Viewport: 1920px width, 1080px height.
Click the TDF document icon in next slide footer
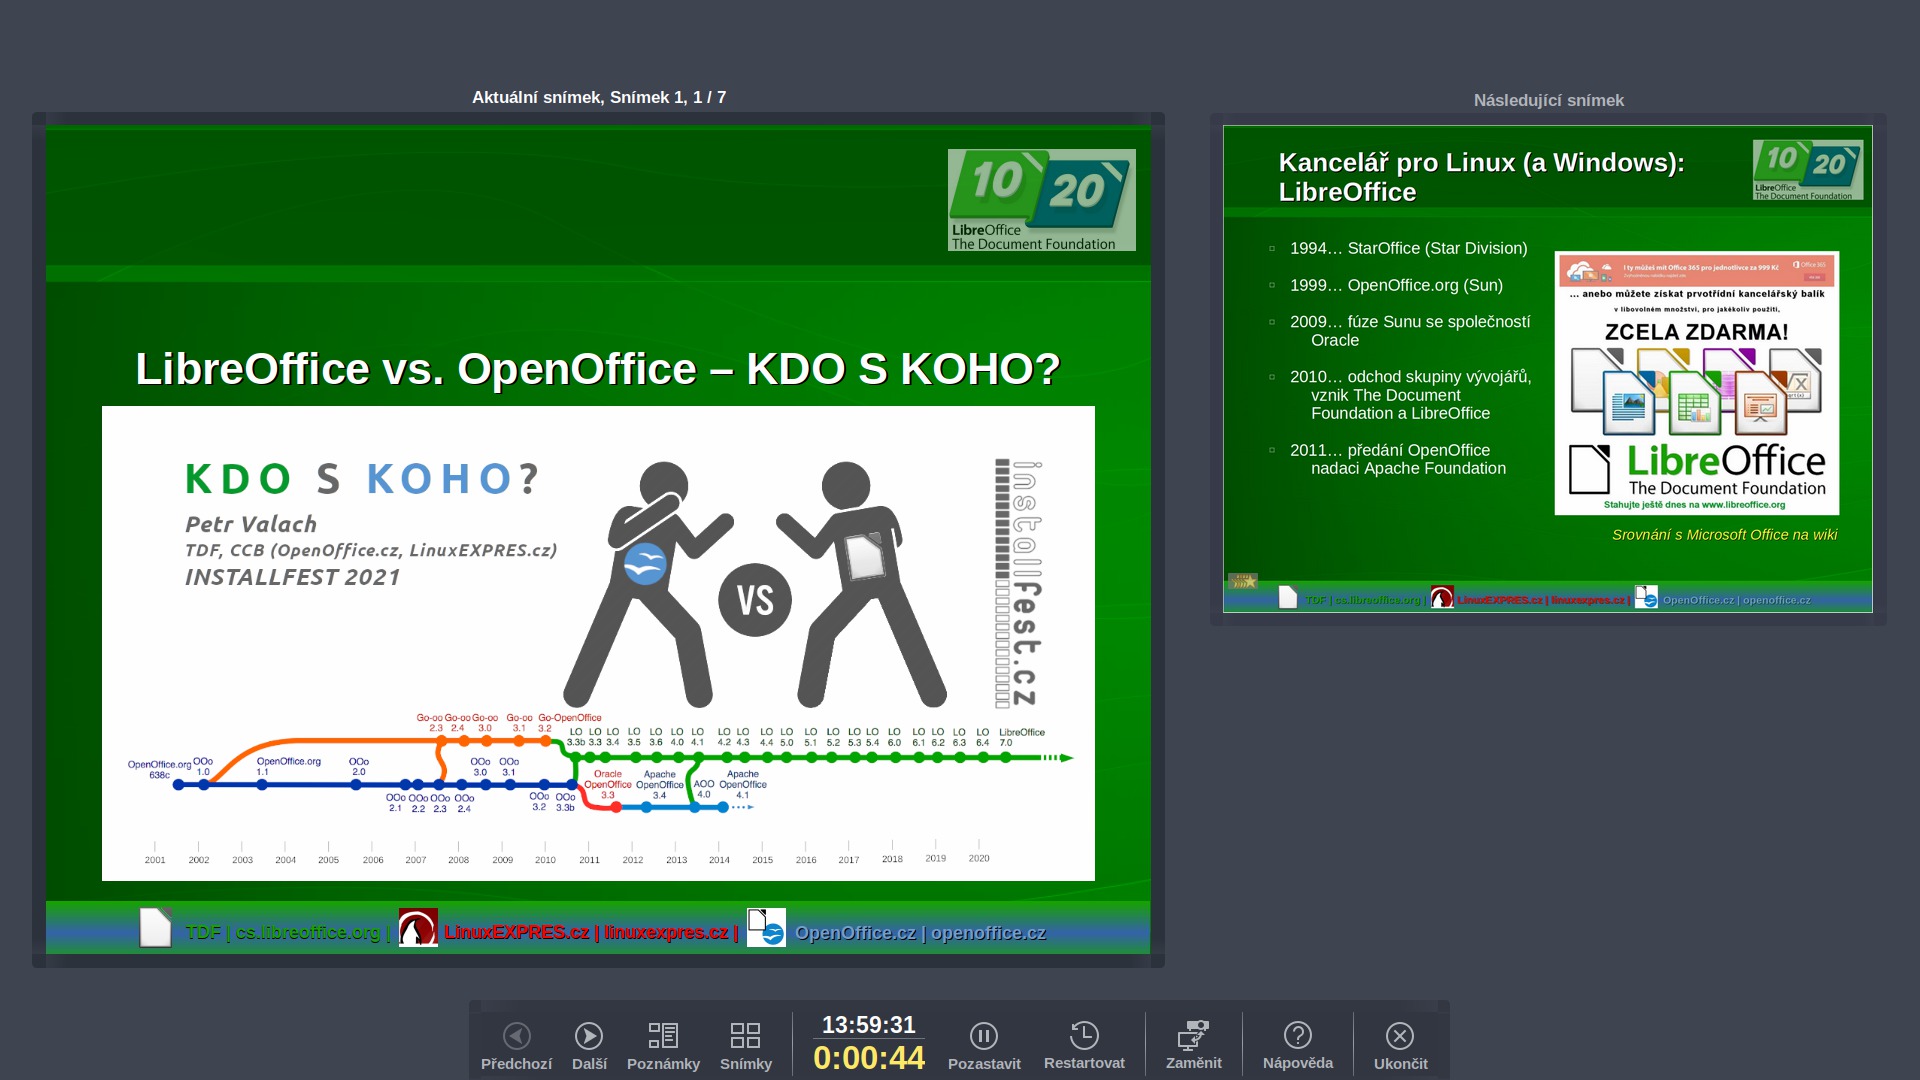pos(1288,597)
